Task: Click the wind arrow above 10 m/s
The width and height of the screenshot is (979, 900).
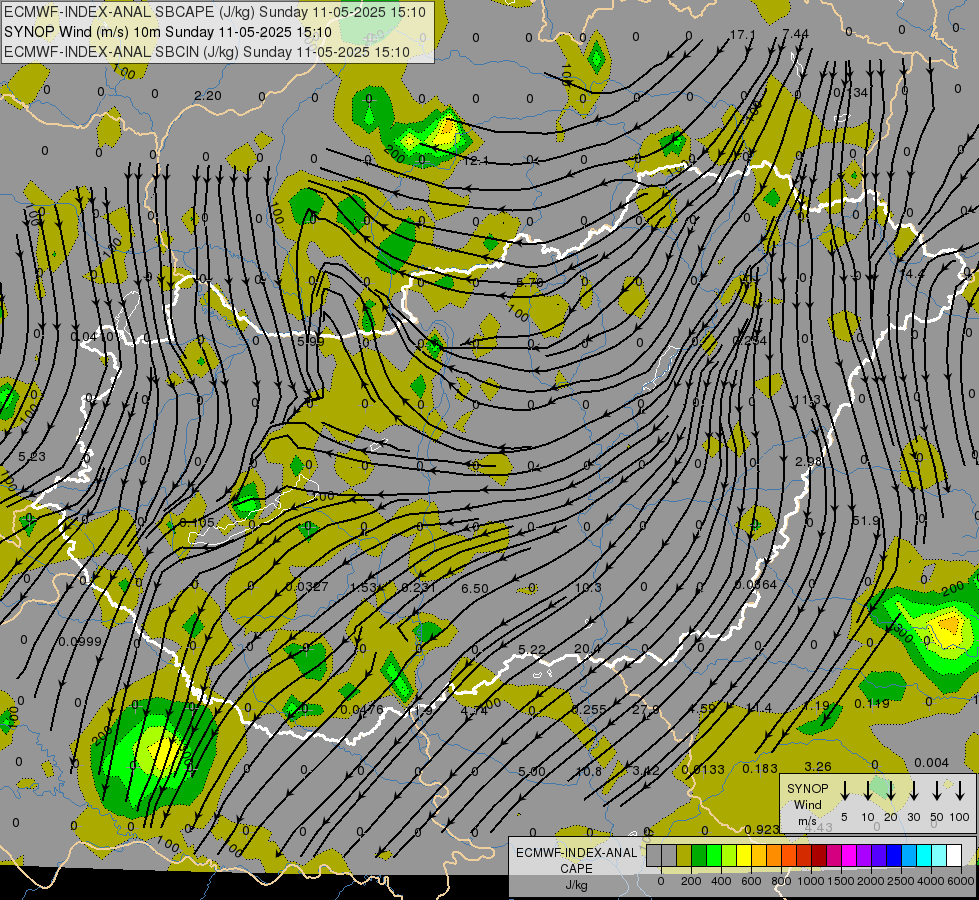Action: point(868,791)
